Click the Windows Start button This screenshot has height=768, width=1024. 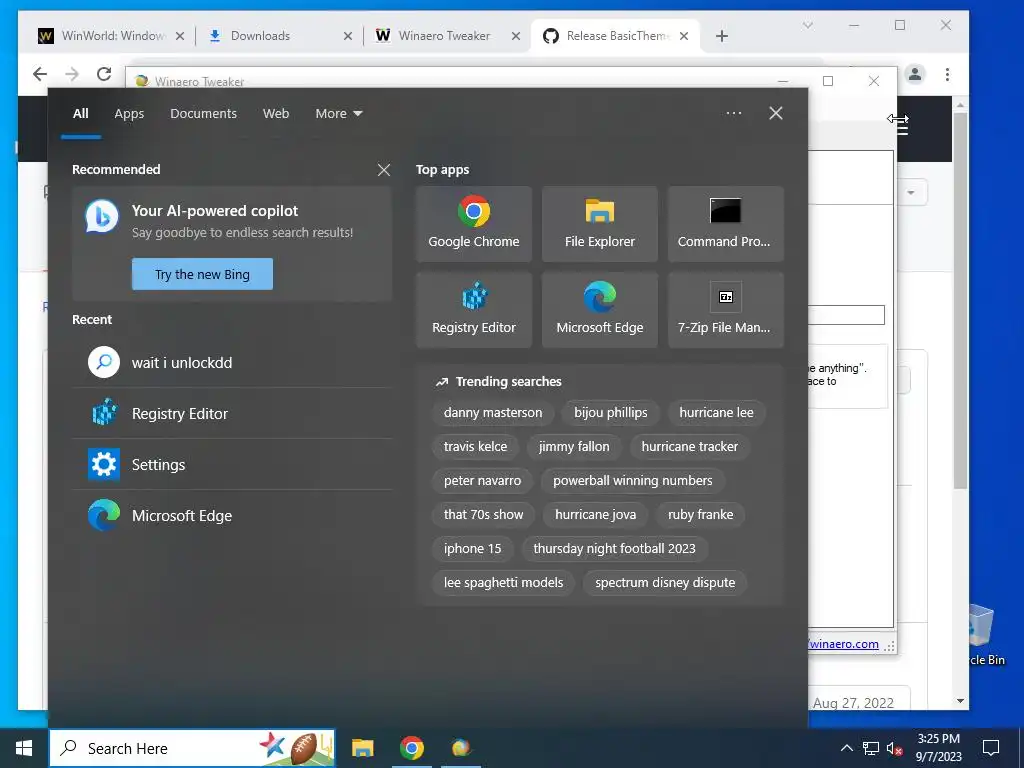coord(24,748)
